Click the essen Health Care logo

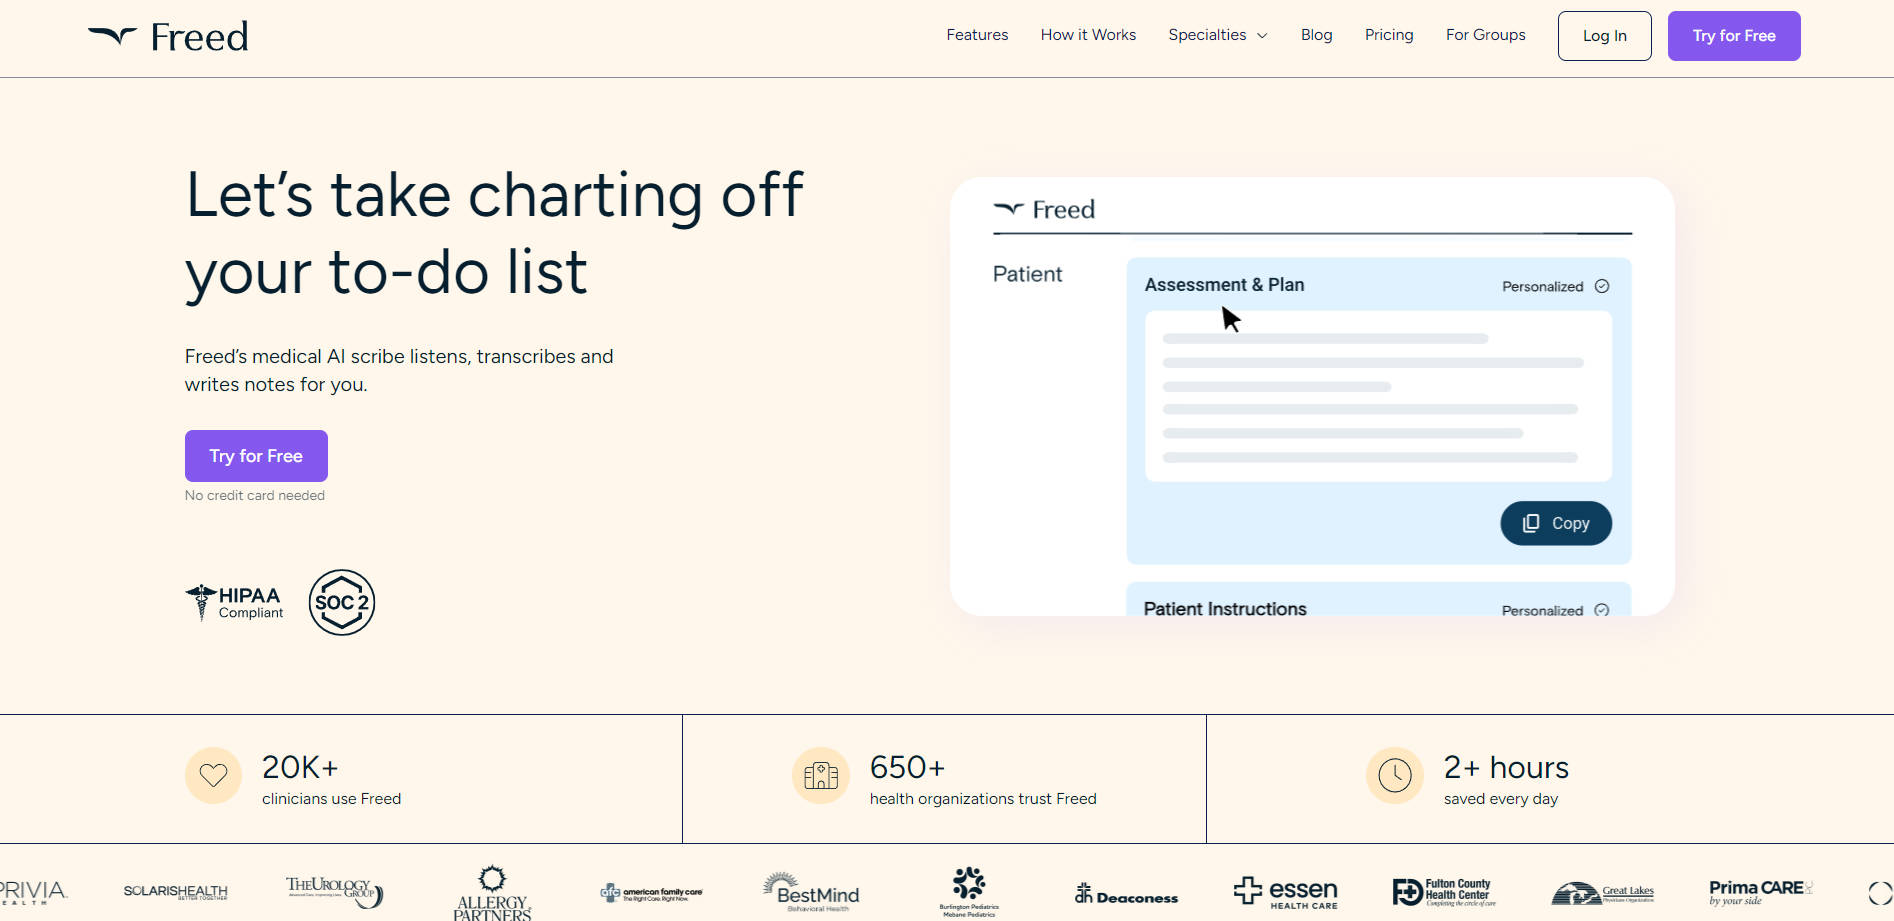point(1285,891)
